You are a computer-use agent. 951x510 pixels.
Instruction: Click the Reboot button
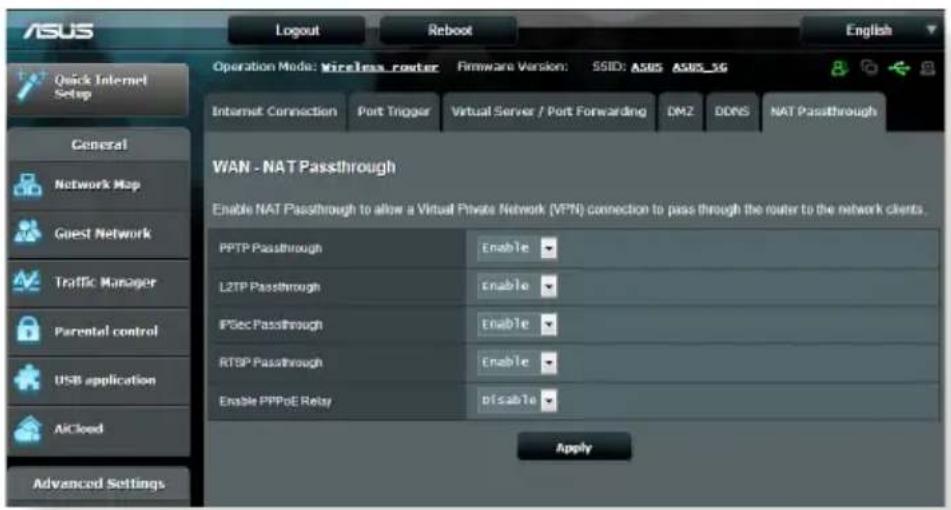point(449,30)
